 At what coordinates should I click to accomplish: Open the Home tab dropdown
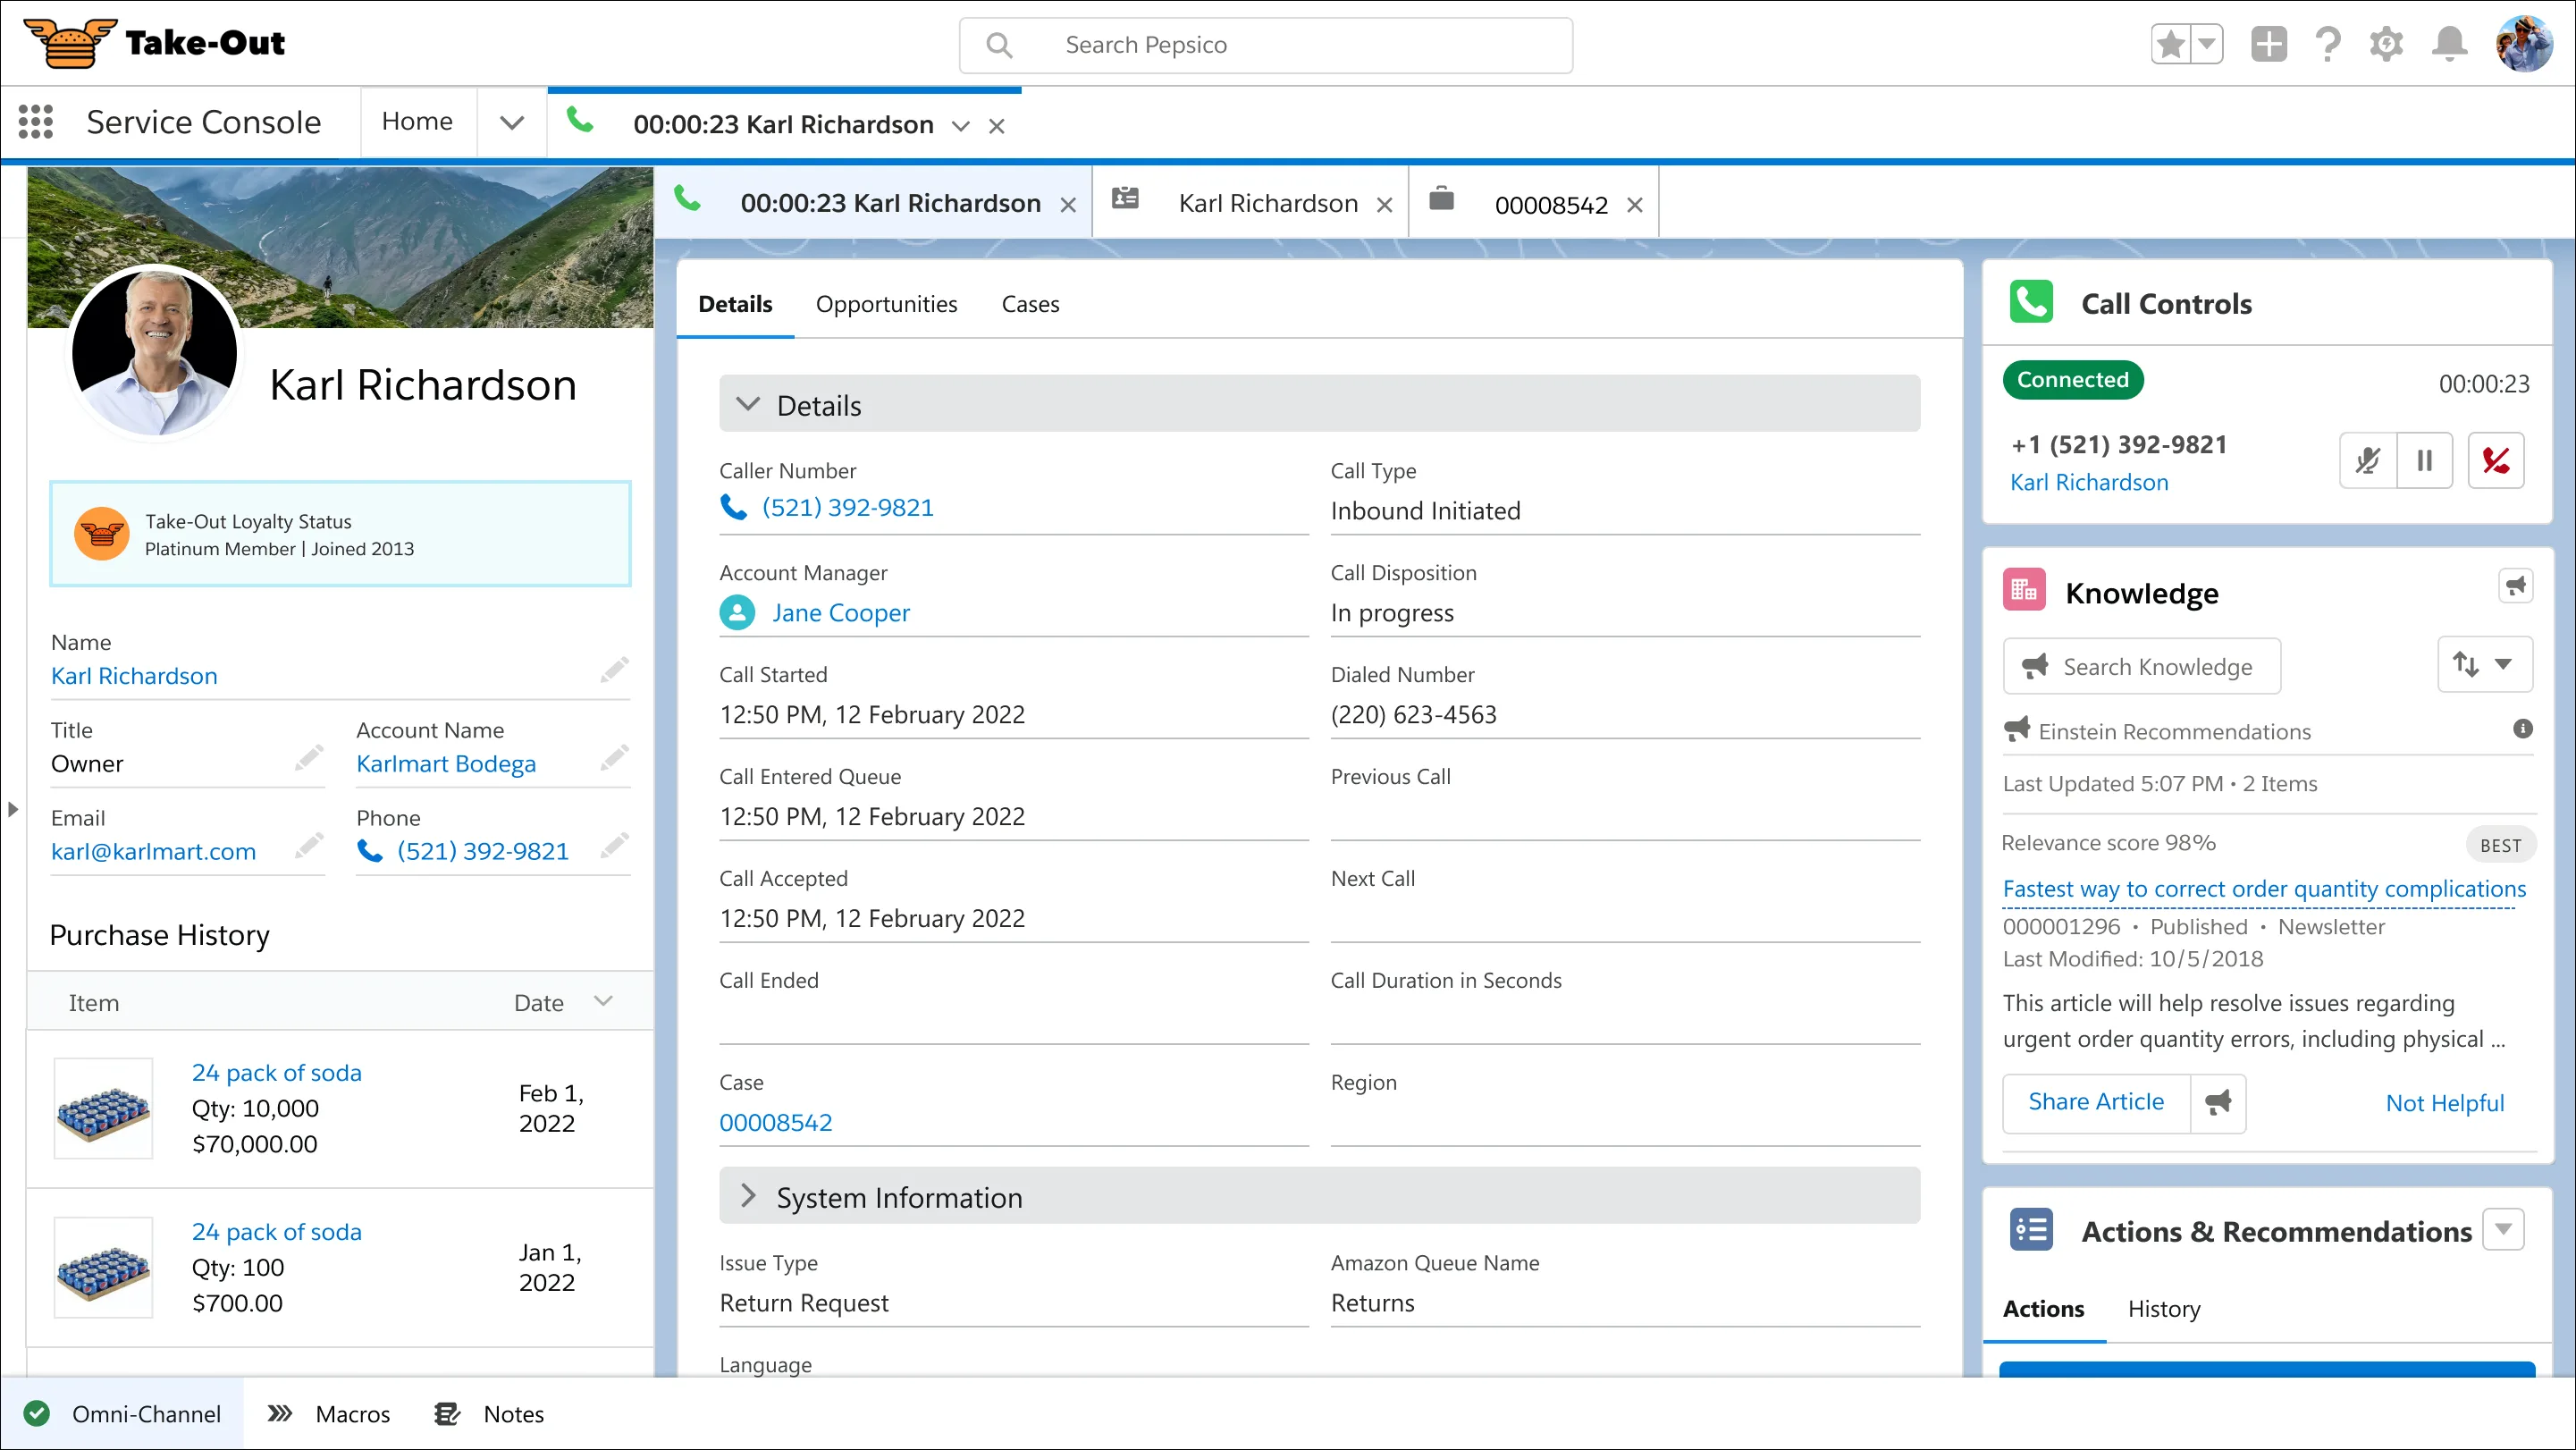coord(513,121)
